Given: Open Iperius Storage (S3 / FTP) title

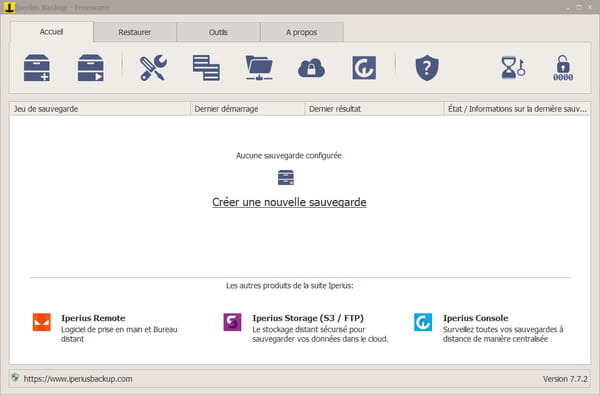Looking at the screenshot, I should [x=308, y=318].
